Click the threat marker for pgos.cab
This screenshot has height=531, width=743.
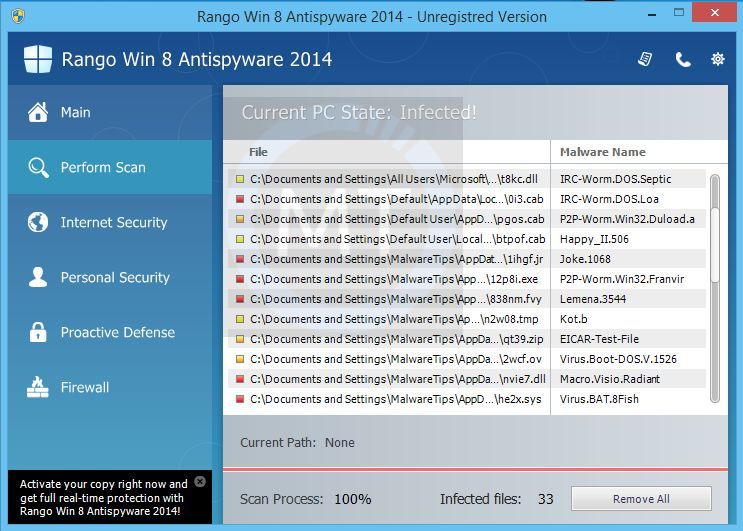[240, 219]
